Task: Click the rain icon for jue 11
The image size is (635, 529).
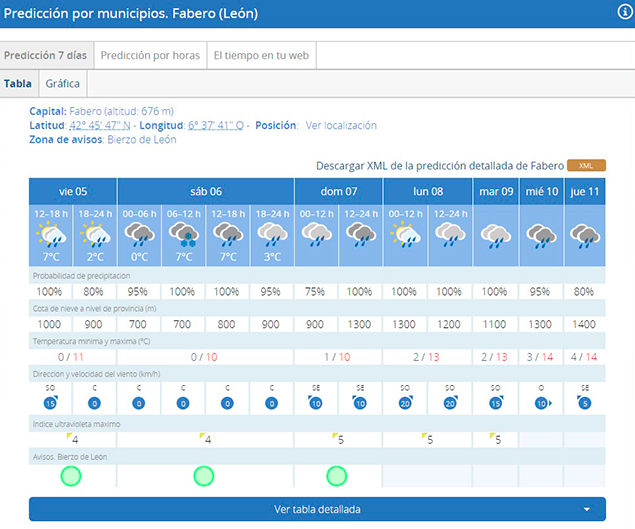Action: [584, 236]
